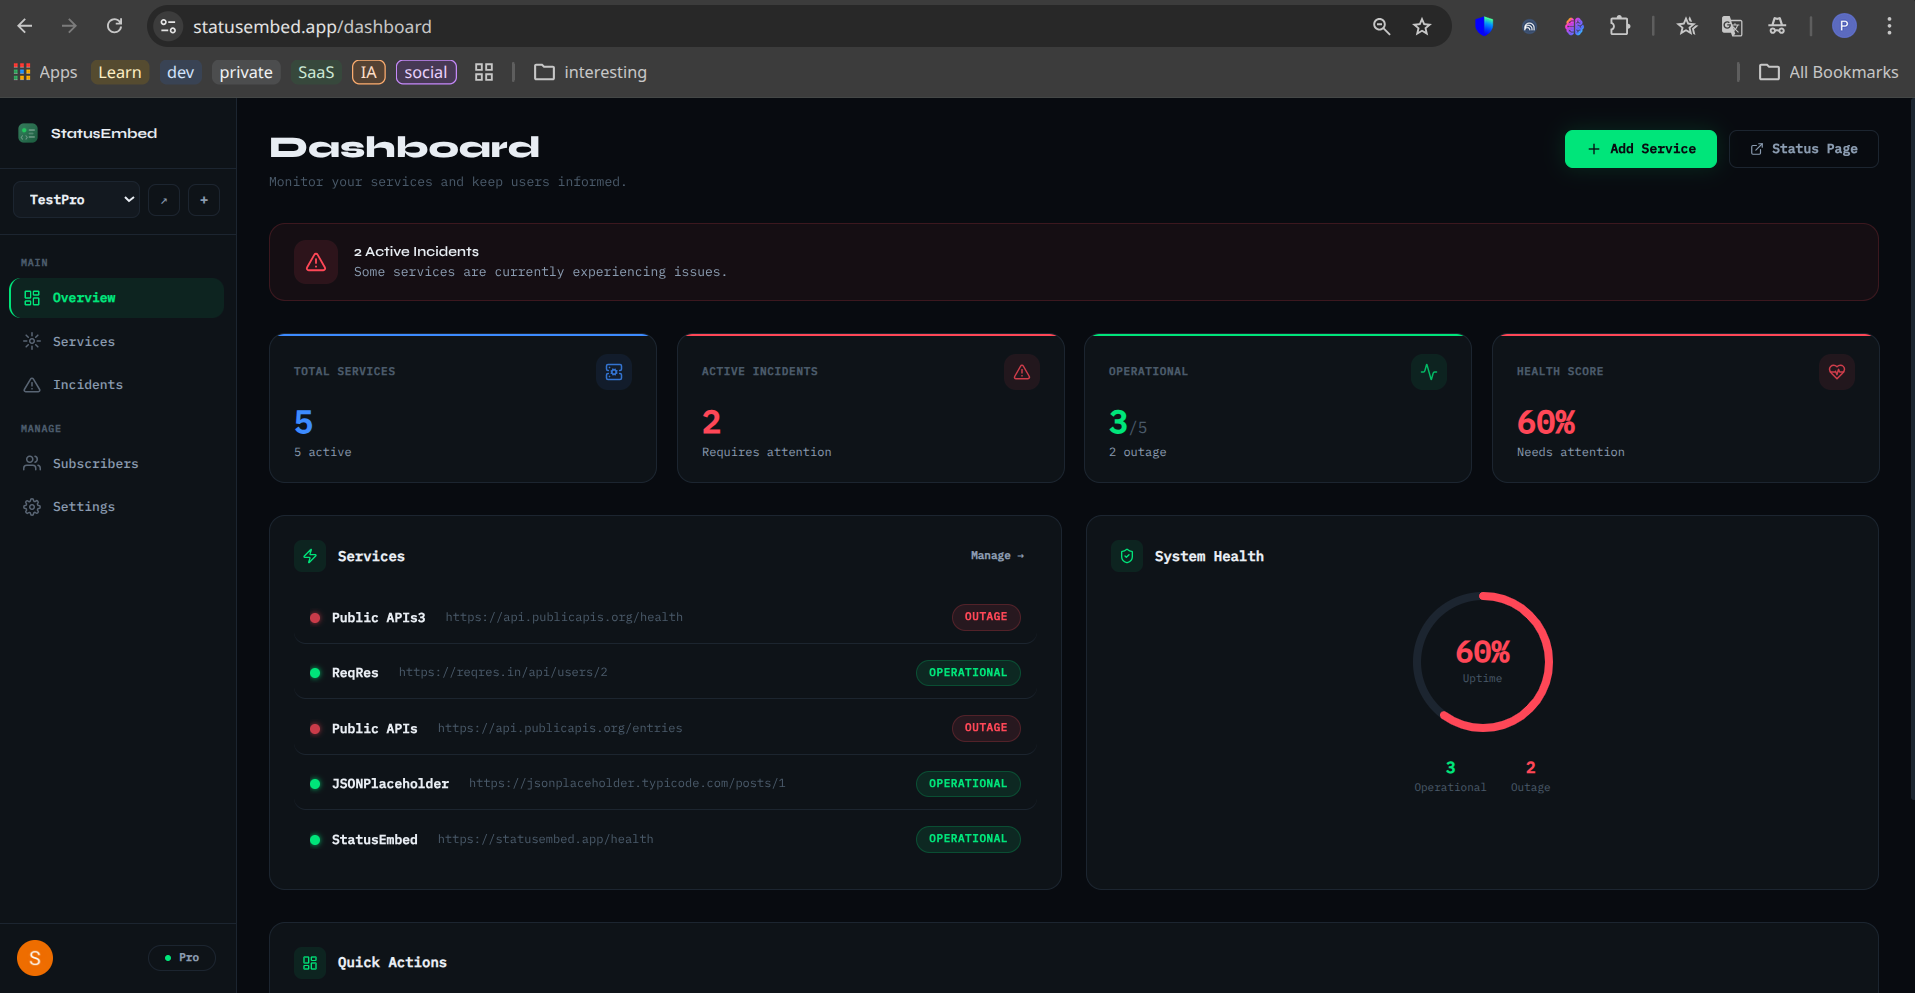Viewport: 1915px width, 993px height.
Task: Click the 60% uptime circular gauge
Action: (x=1482, y=662)
